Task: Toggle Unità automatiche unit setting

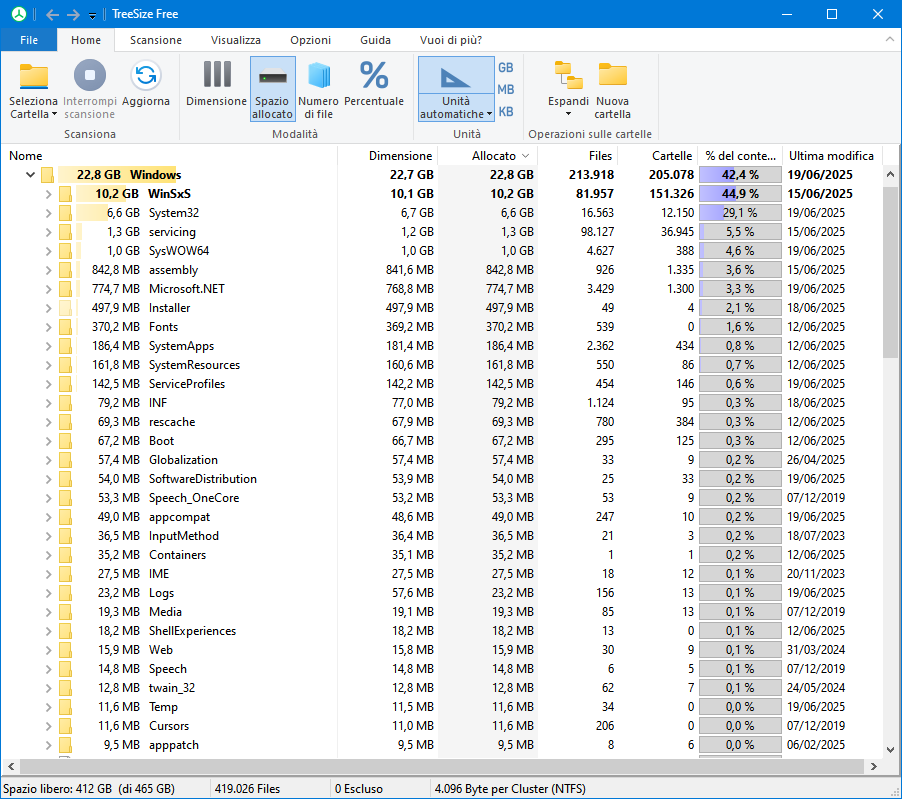Action: (456, 89)
